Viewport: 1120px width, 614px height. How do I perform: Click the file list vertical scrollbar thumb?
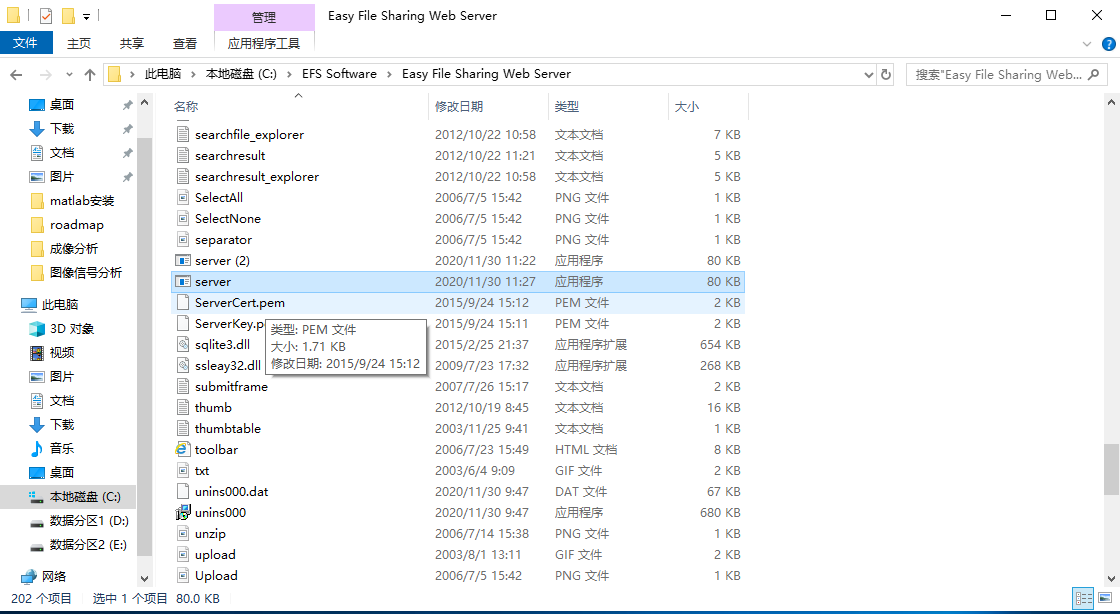pyautogui.click(x=1111, y=469)
